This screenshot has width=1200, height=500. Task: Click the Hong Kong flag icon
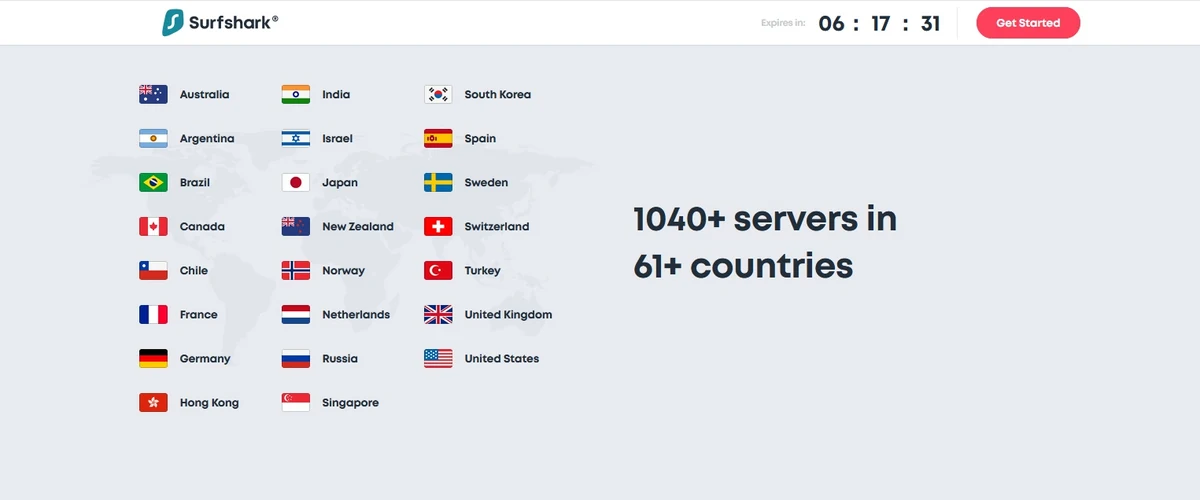[153, 403]
